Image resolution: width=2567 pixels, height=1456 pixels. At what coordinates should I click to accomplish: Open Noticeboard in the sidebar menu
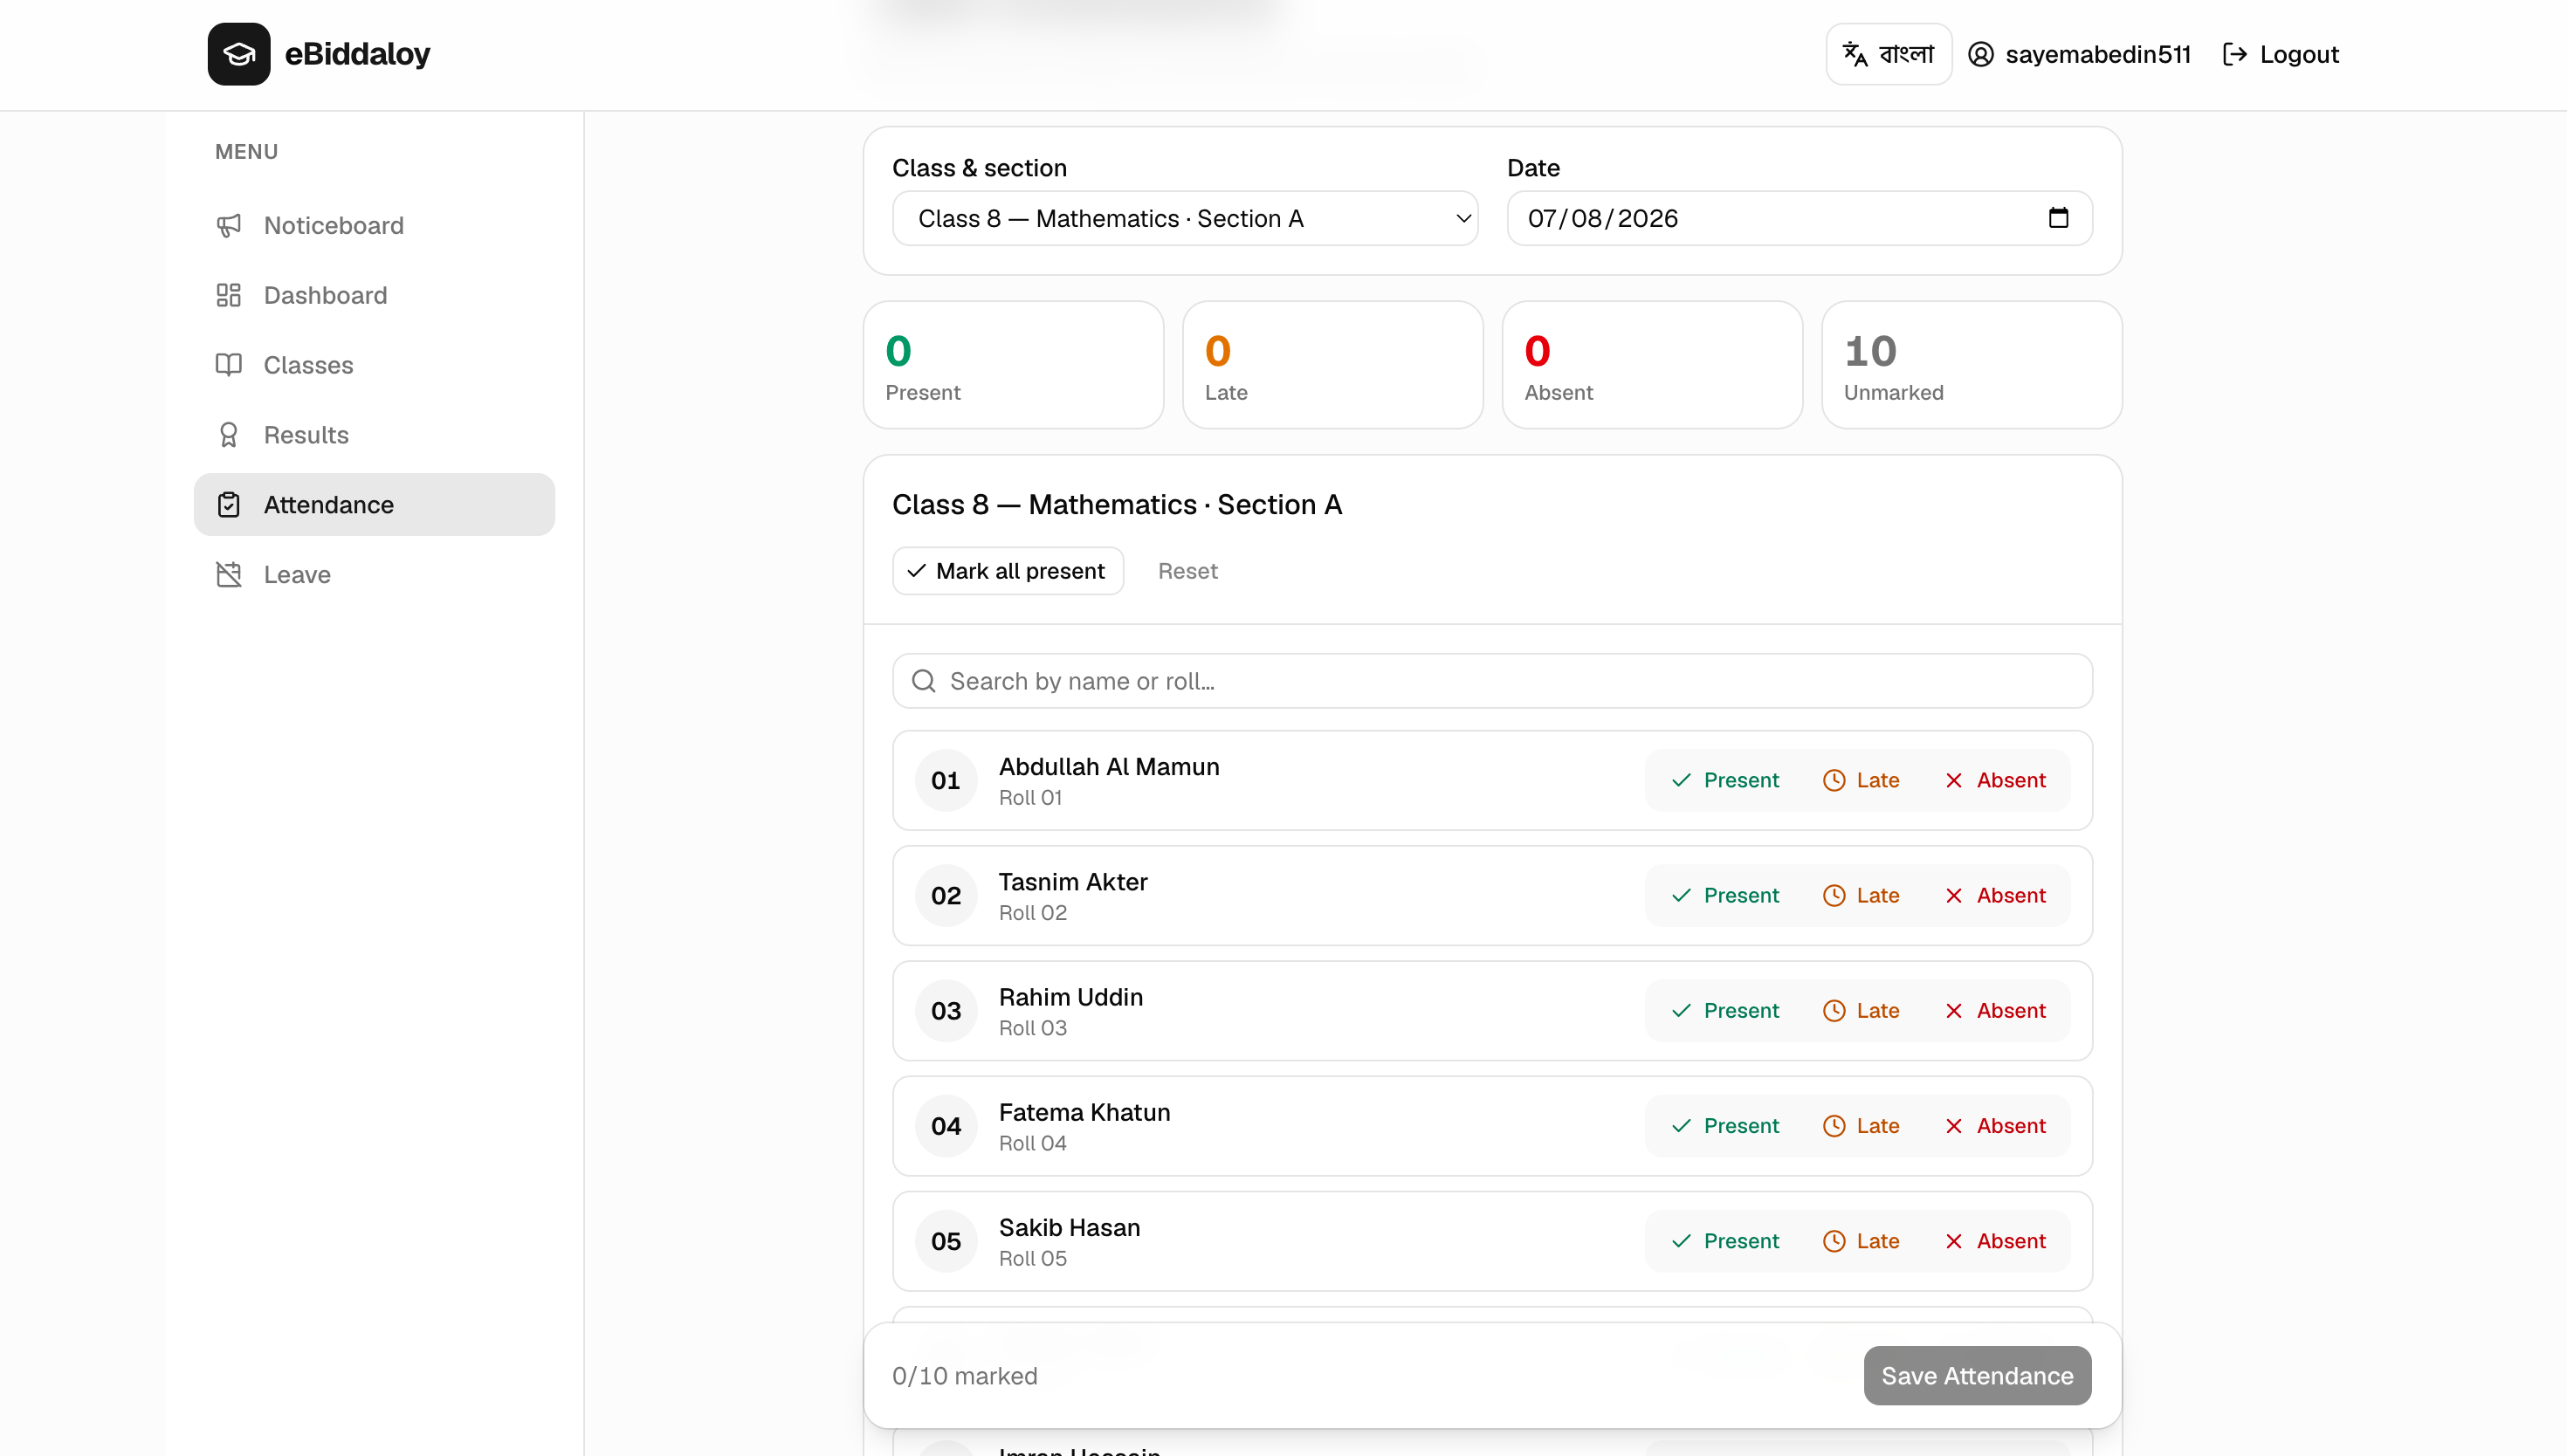click(374, 225)
